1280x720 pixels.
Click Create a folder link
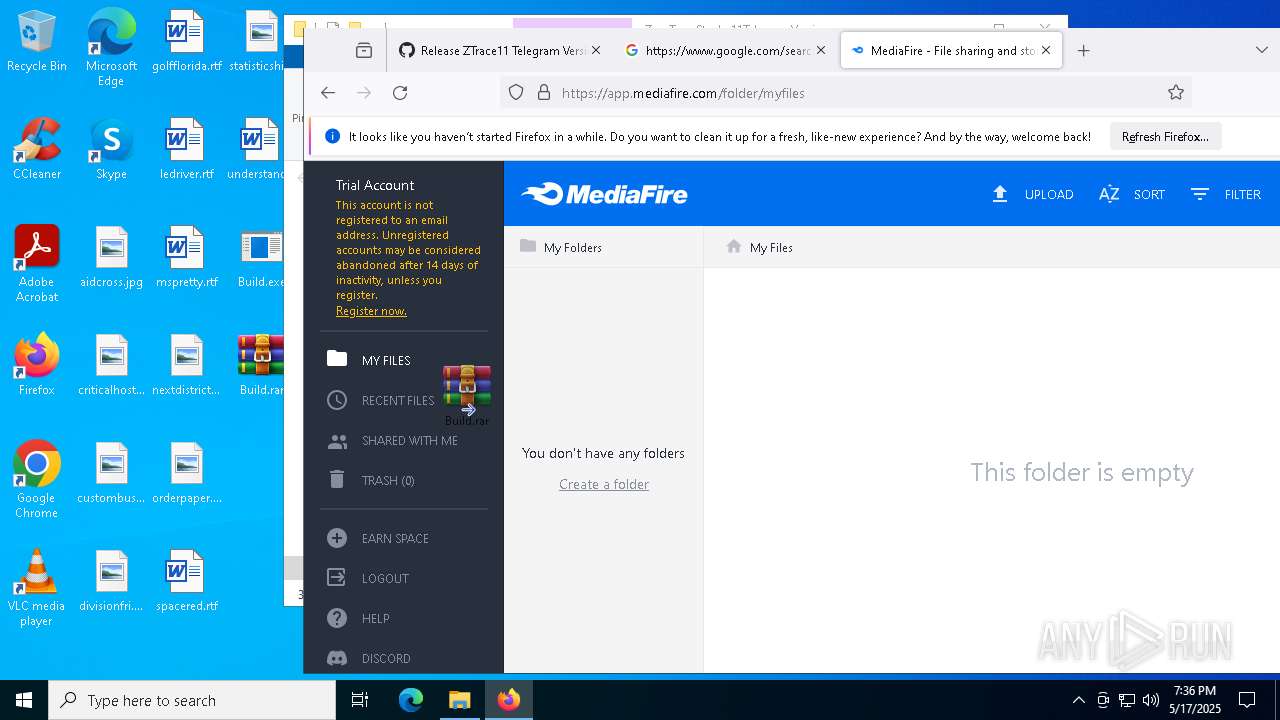click(604, 484)
